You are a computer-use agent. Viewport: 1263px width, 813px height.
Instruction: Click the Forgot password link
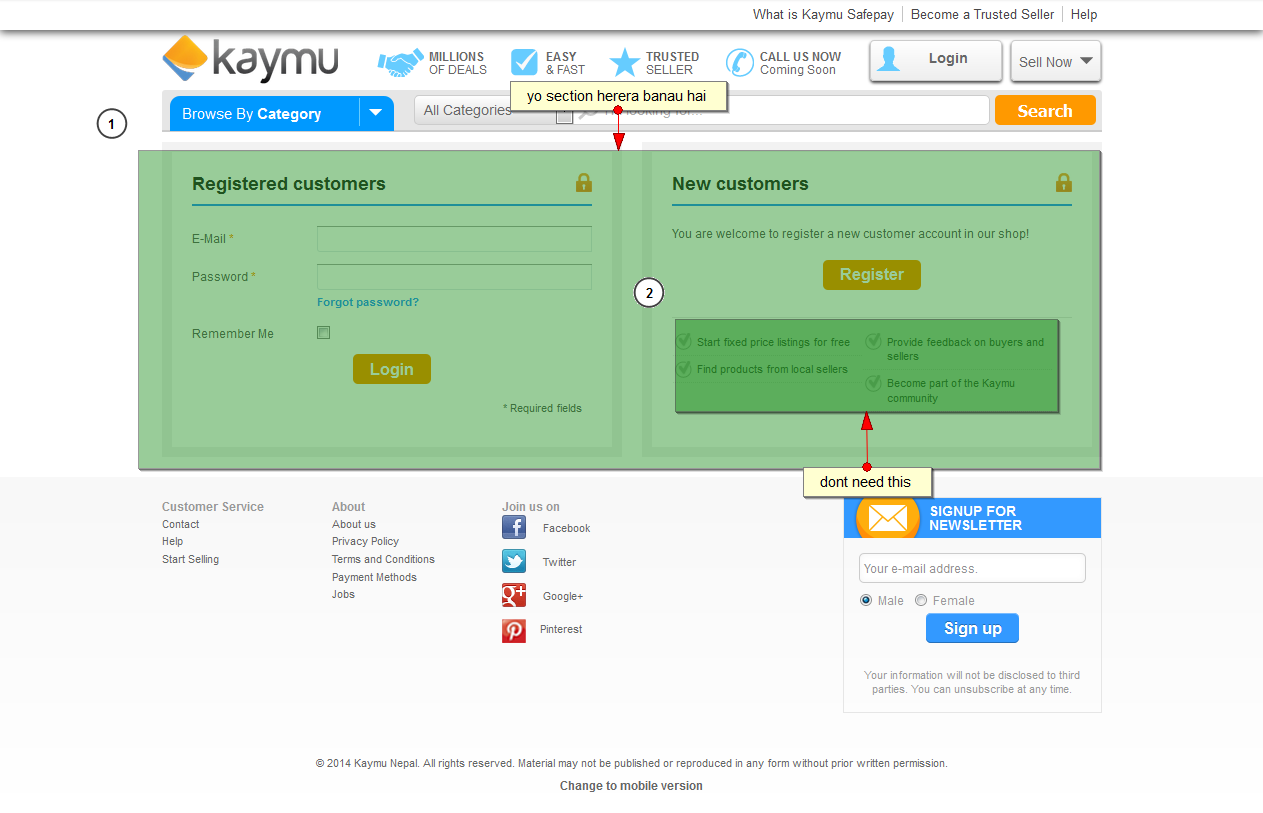pos(368,302)
